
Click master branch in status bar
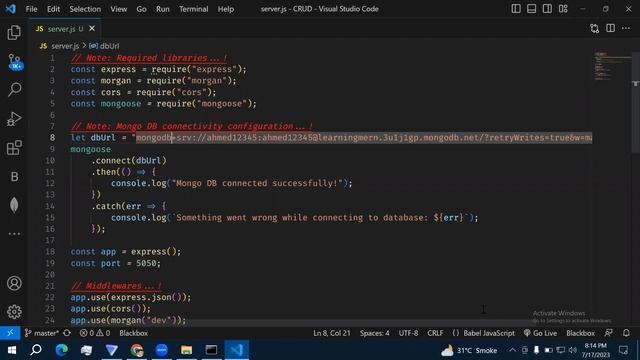click(x=42, y=333)
